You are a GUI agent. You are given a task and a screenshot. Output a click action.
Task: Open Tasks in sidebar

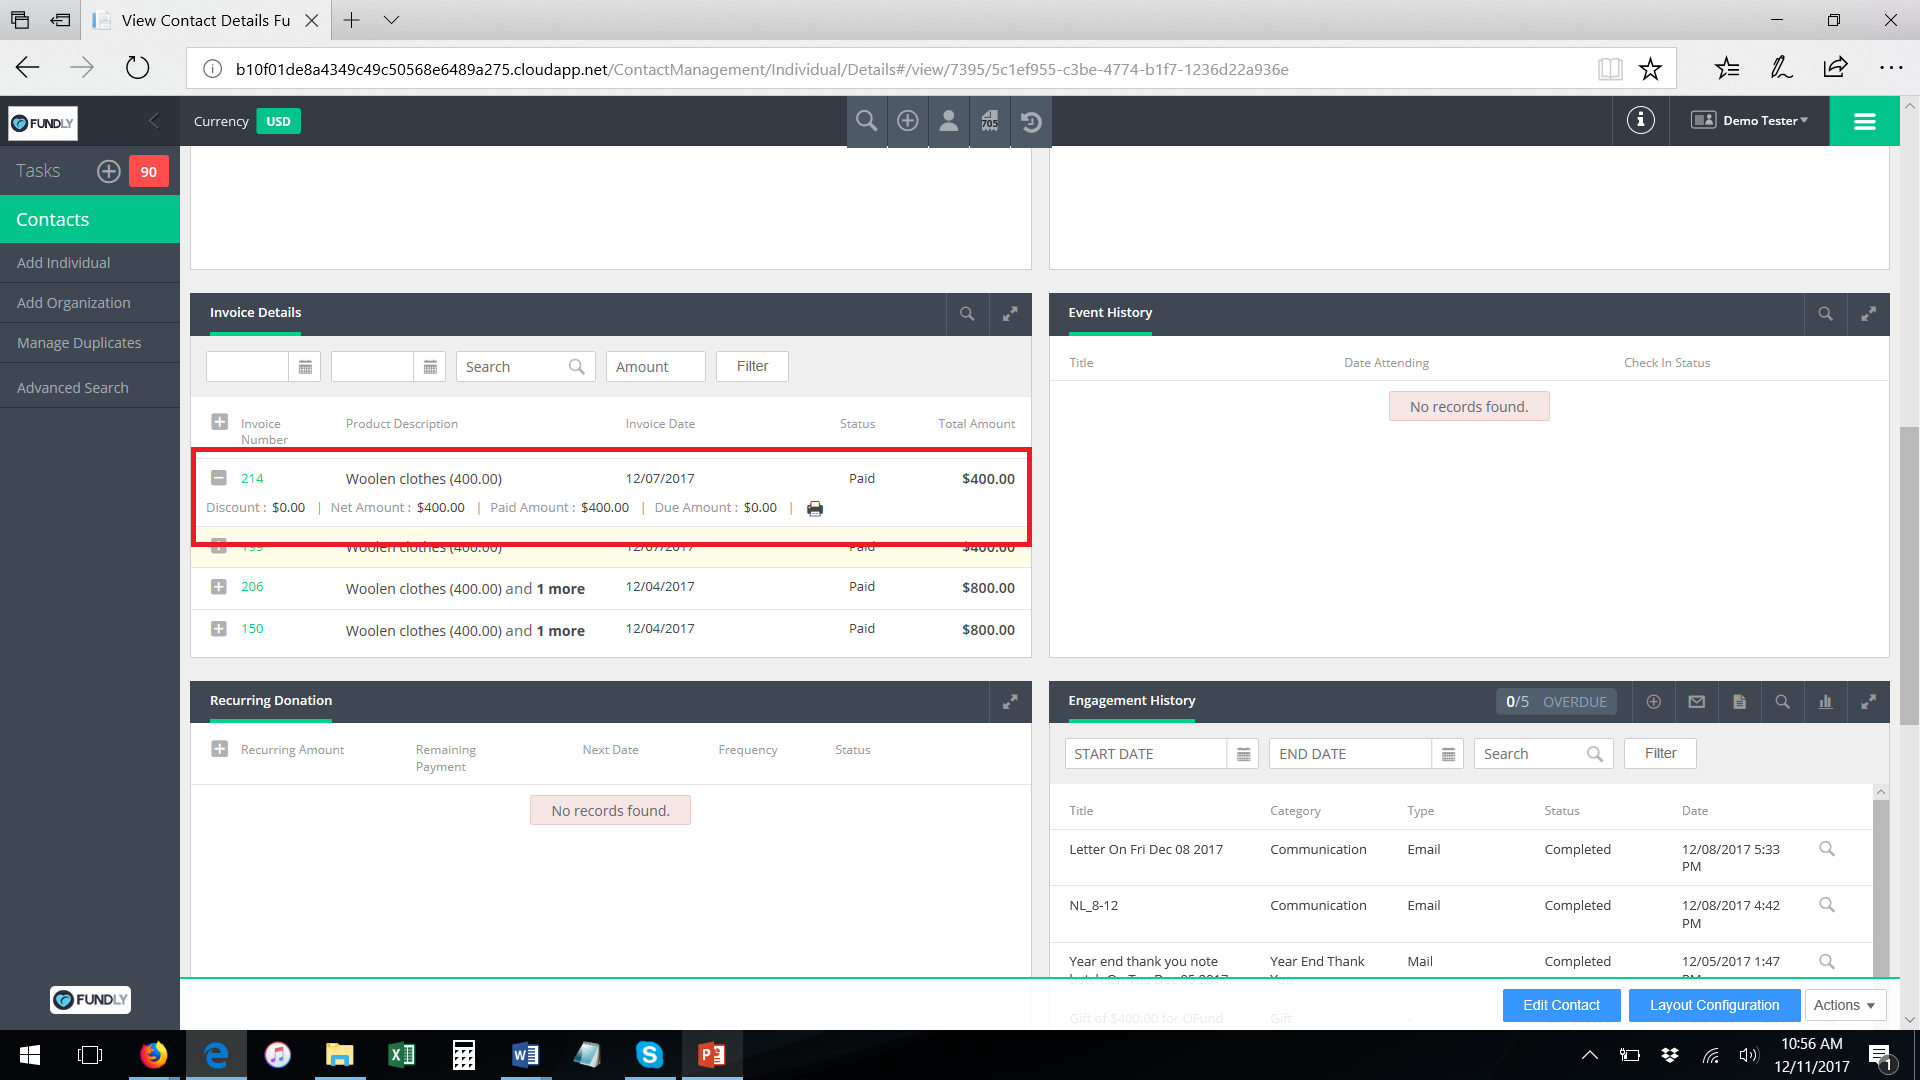(x=38, y=171)
